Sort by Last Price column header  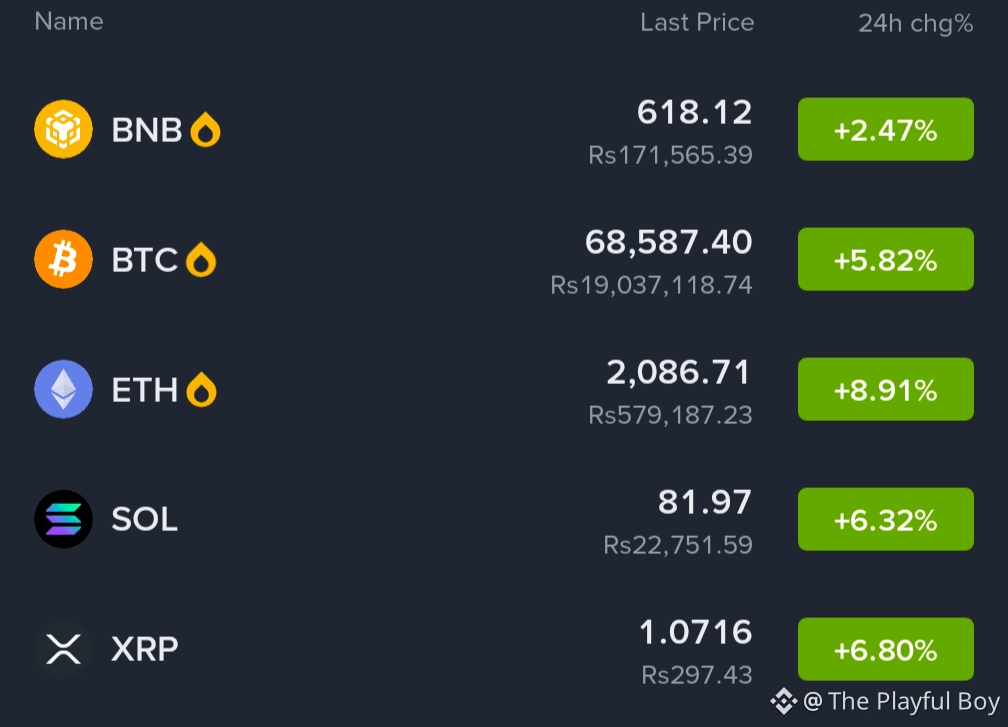coord(697,22)
